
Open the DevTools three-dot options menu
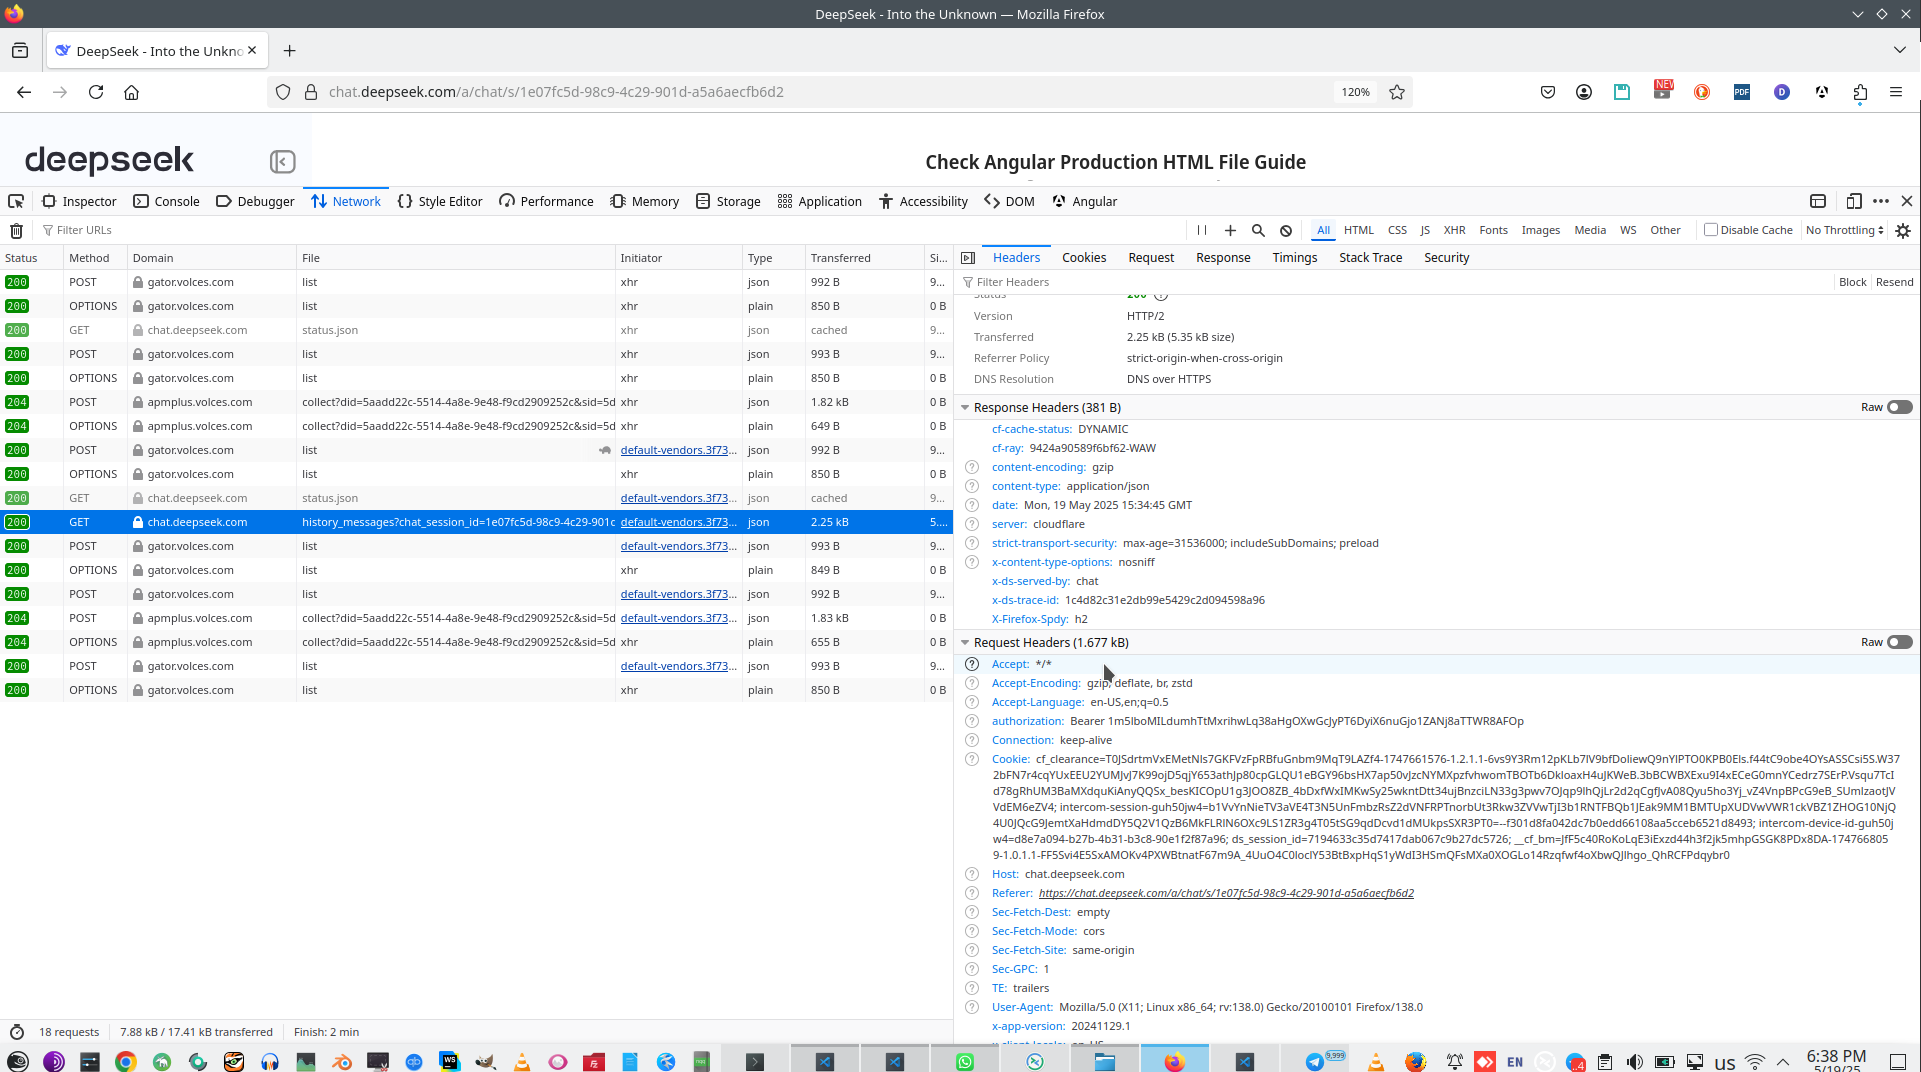1881,201
